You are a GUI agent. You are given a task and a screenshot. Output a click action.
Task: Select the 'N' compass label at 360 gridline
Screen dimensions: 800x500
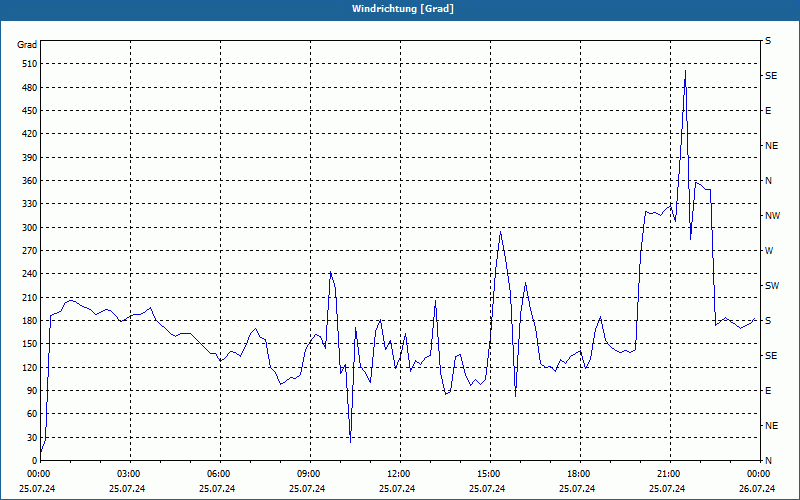tap(768, 181)
